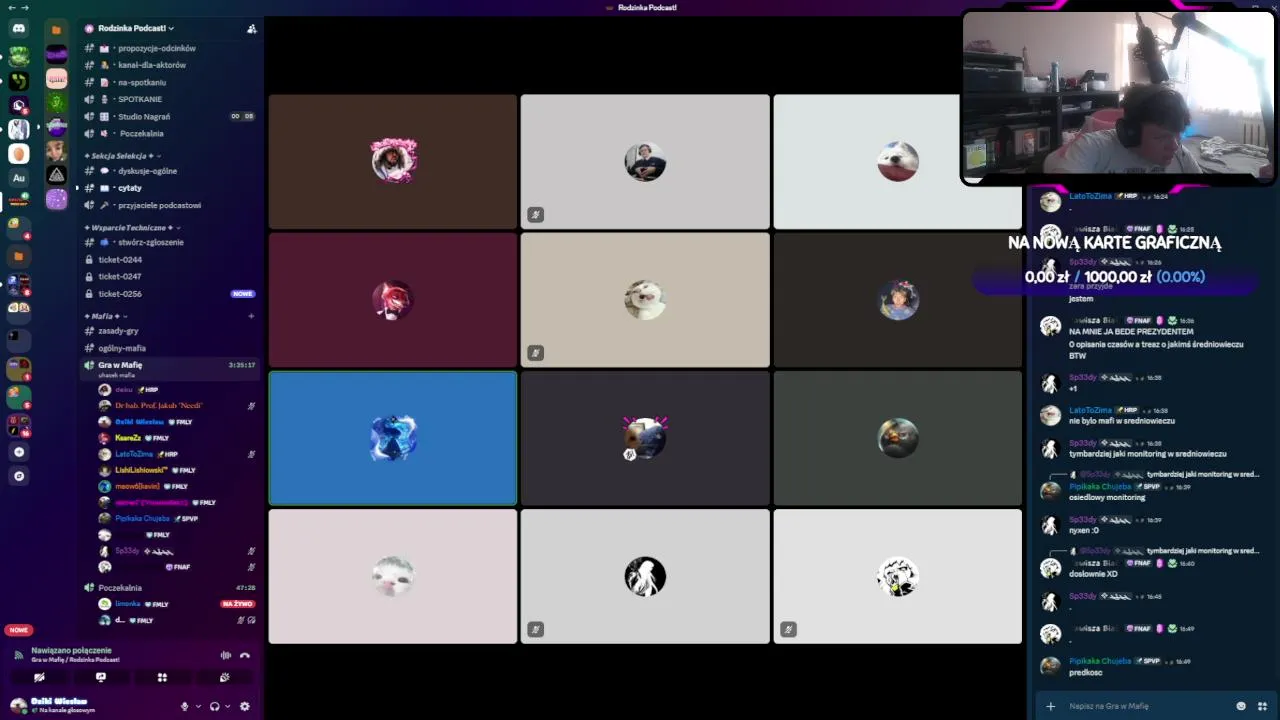The width and height of the screenshot is (1280, 720).
Task: Open the orange server folder icon at top
Action: click(56, 30)
